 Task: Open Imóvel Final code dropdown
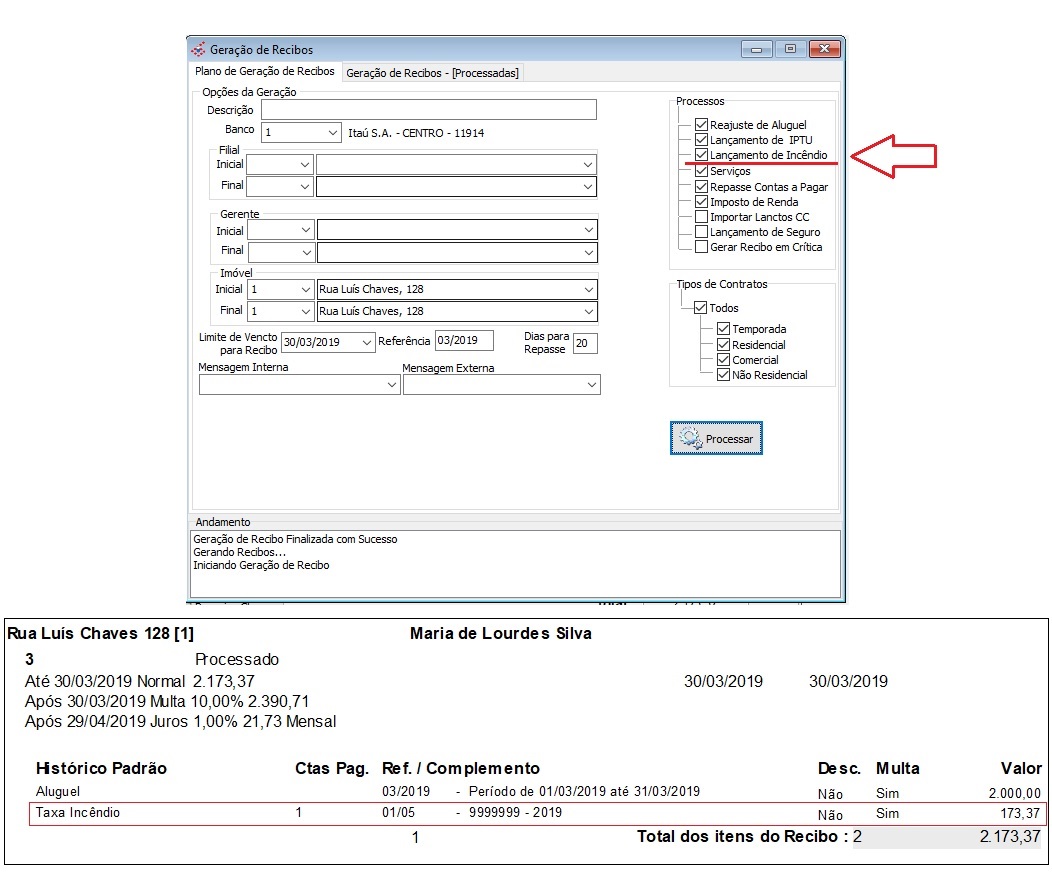click(x=305, y=312)
